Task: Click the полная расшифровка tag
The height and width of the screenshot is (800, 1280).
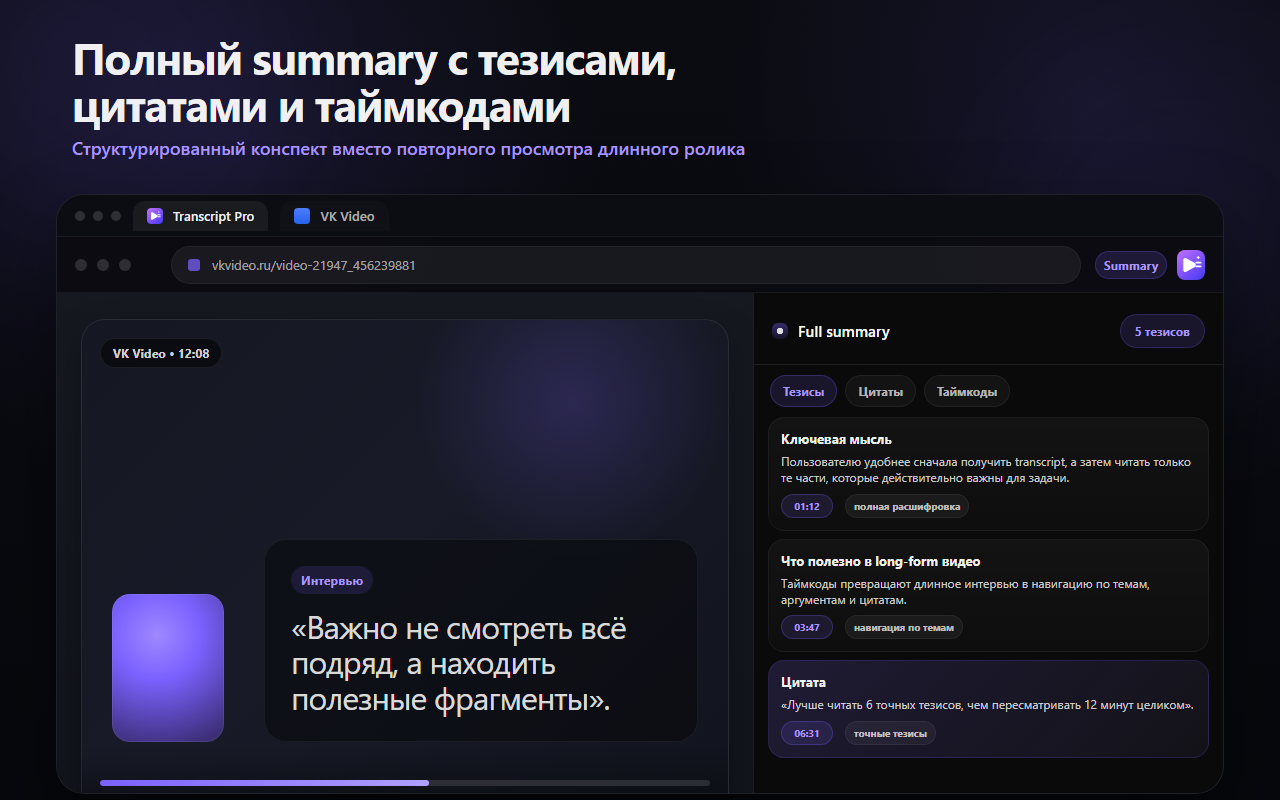Action: 907,506
